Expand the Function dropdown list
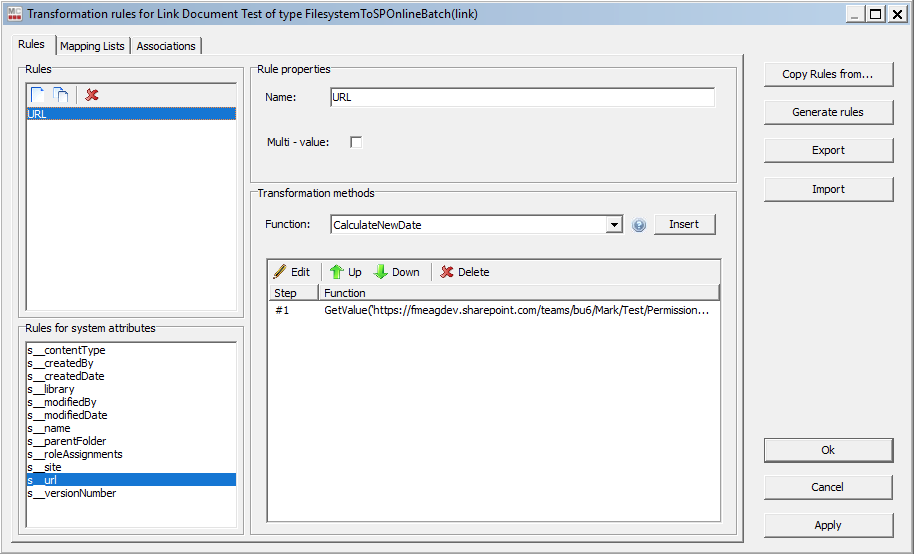914x554 pixels. click(x=614, y=225)
